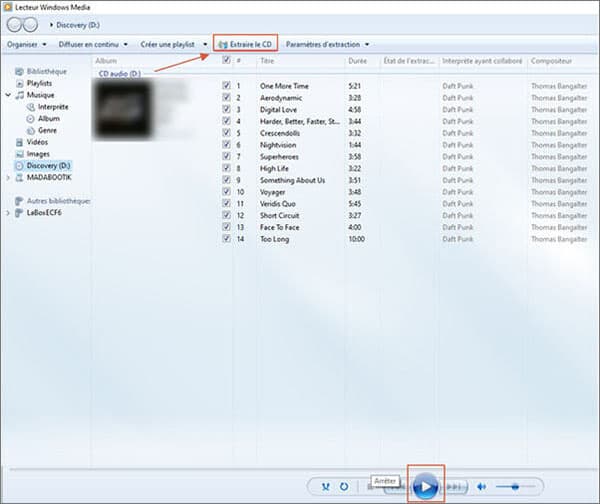Sort by État de l'extraction column
Screen dimensions: 600x504
(409, 61)
